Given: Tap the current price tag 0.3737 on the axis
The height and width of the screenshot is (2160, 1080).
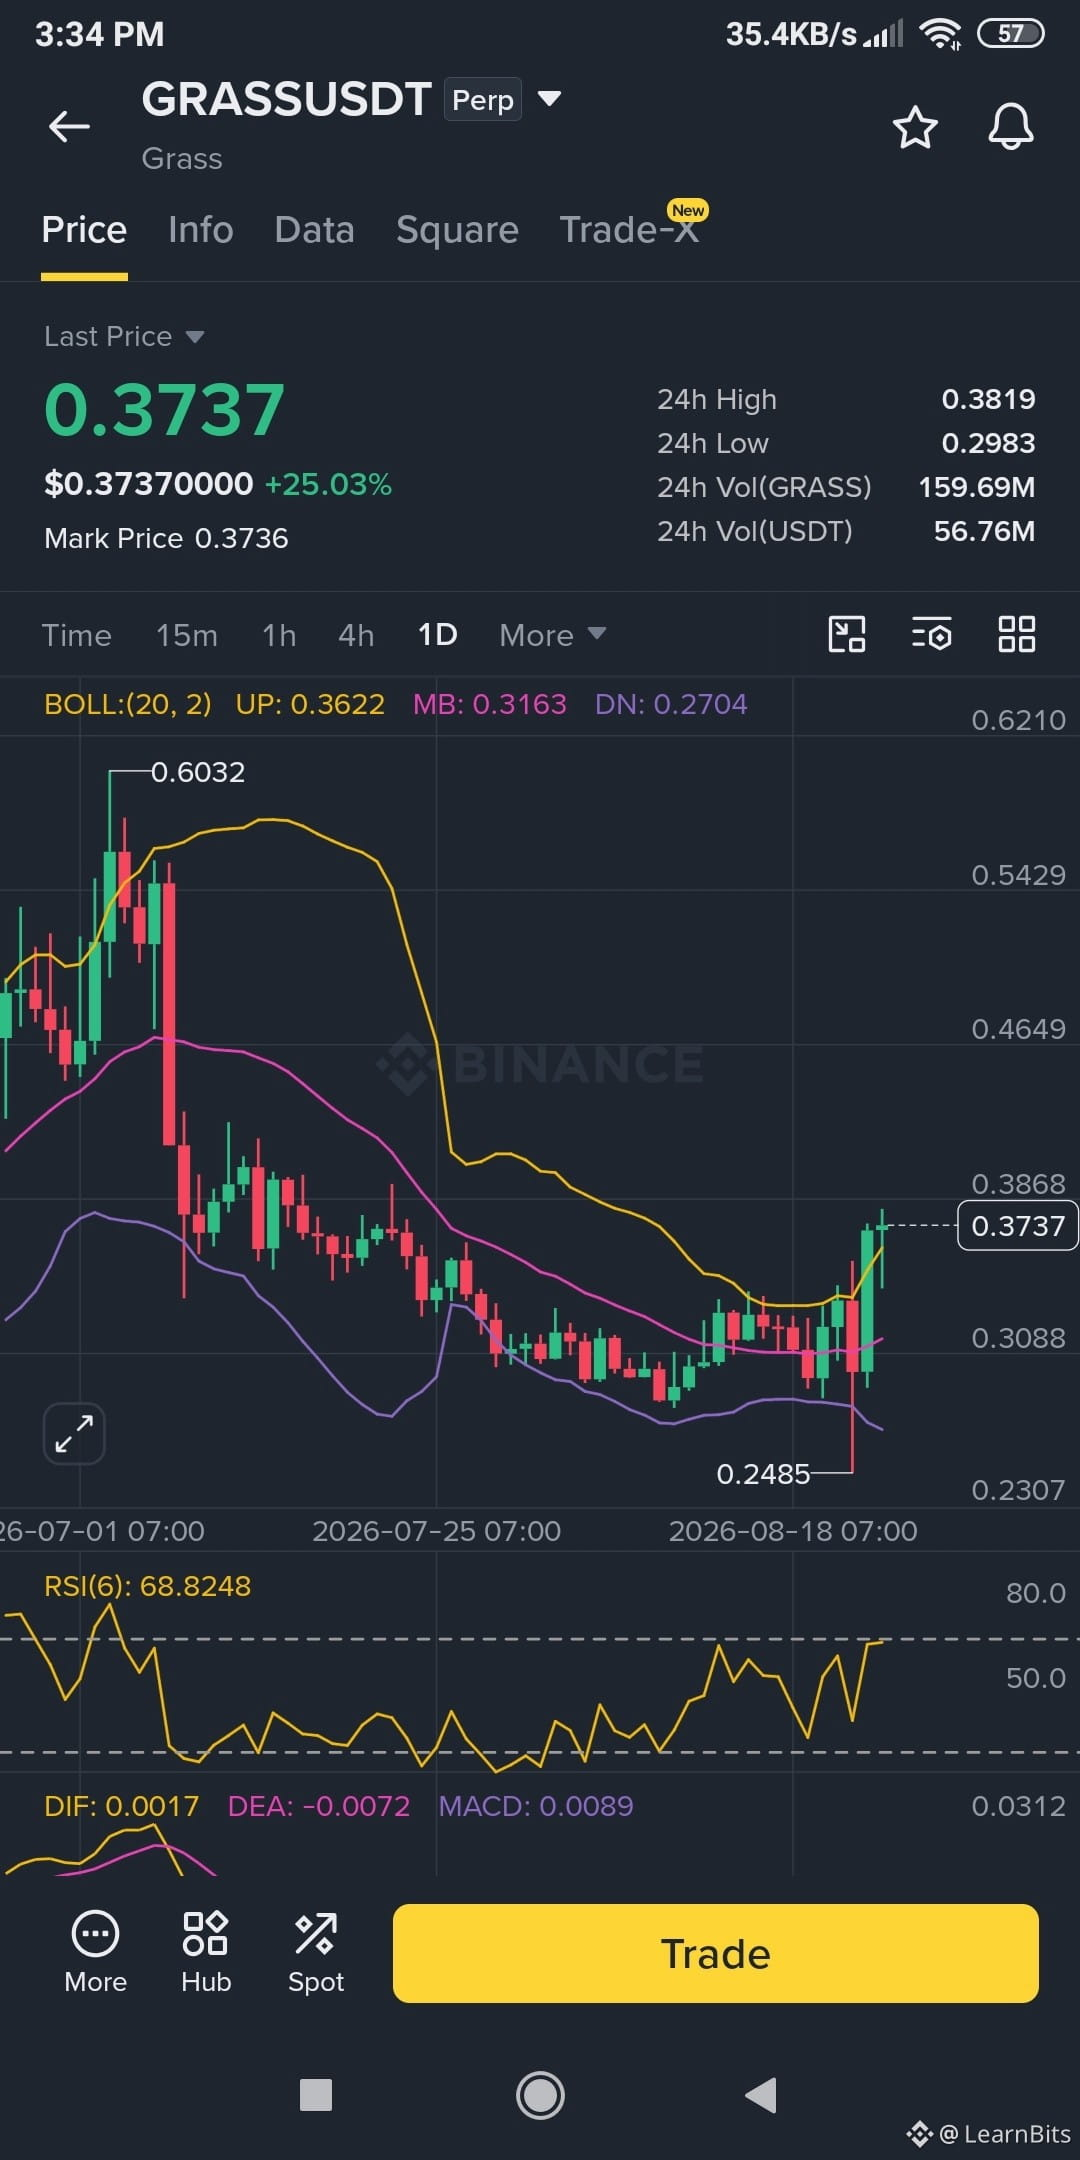Looking at the screenshot, I should (1018, 1225).
